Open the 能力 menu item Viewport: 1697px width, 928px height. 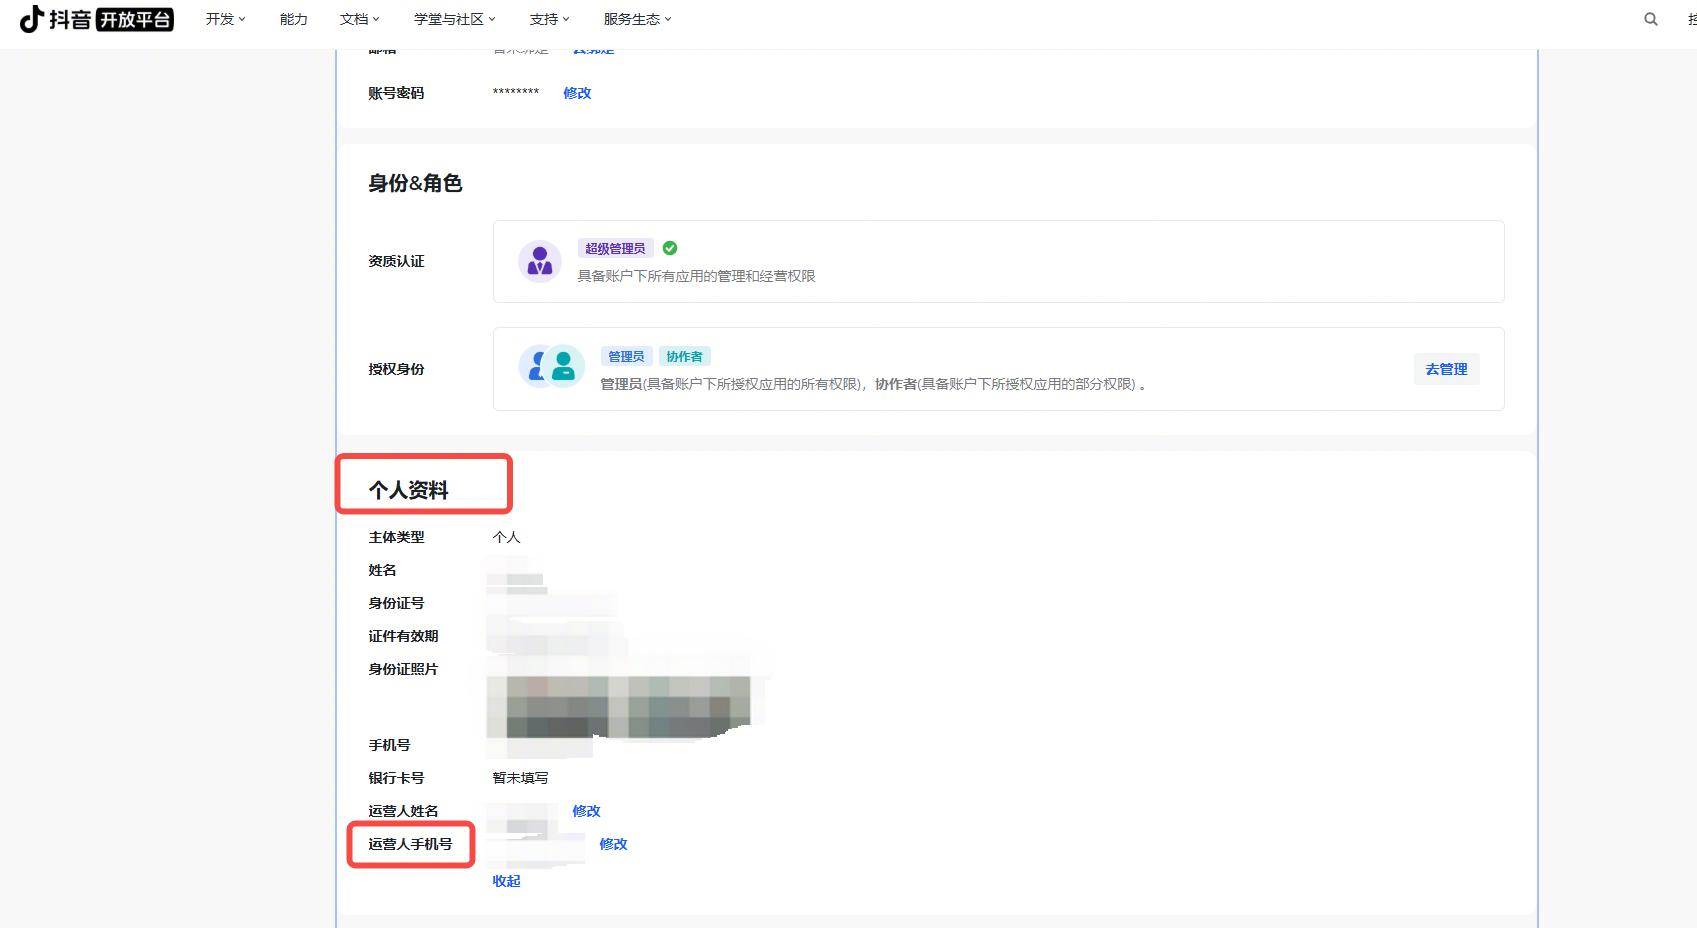tap(293, 19)
